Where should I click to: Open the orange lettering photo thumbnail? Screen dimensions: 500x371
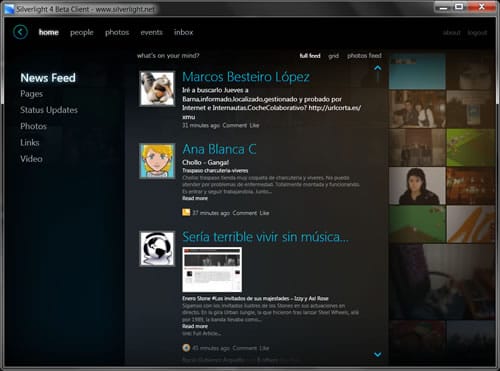[x=471, y=224]
